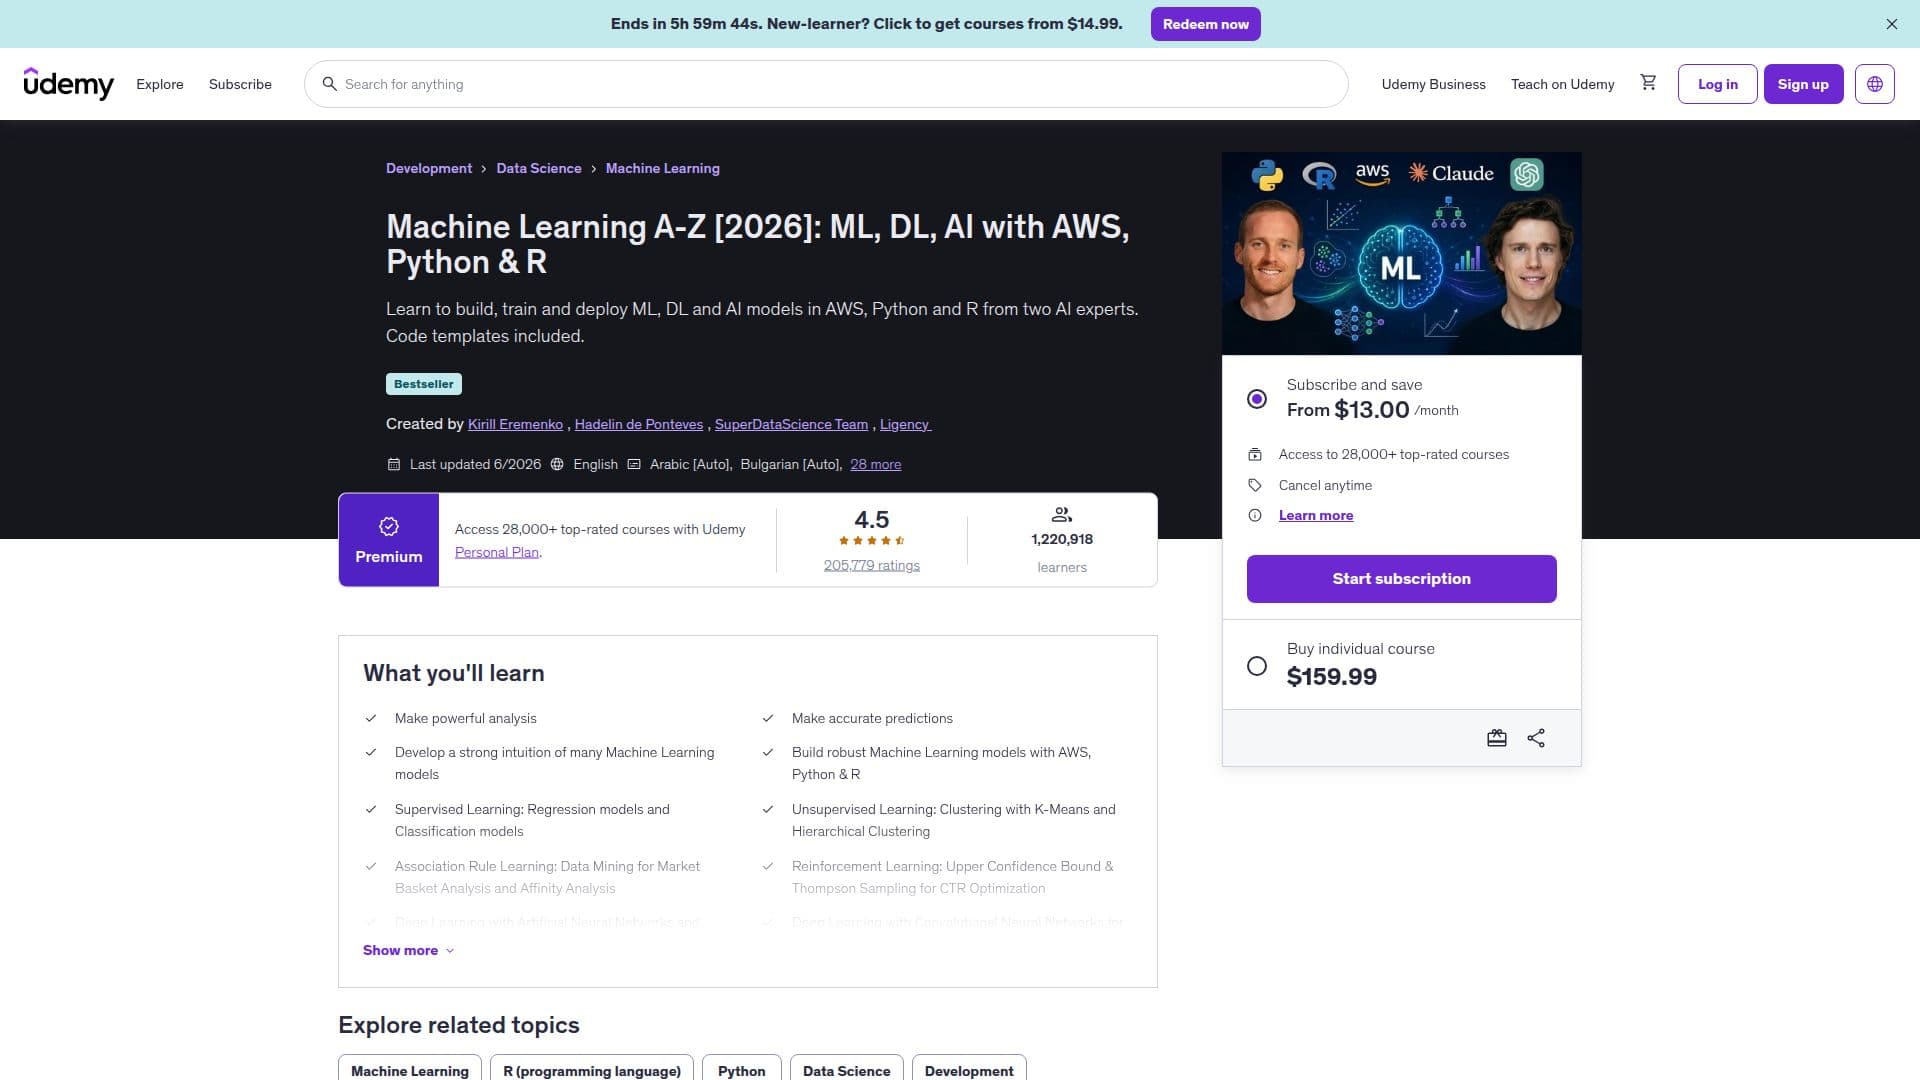The height and width of the screenshot is (1080, 1920).
Task: Open Teach on Udemy in header
Action: coord(1562,84)
